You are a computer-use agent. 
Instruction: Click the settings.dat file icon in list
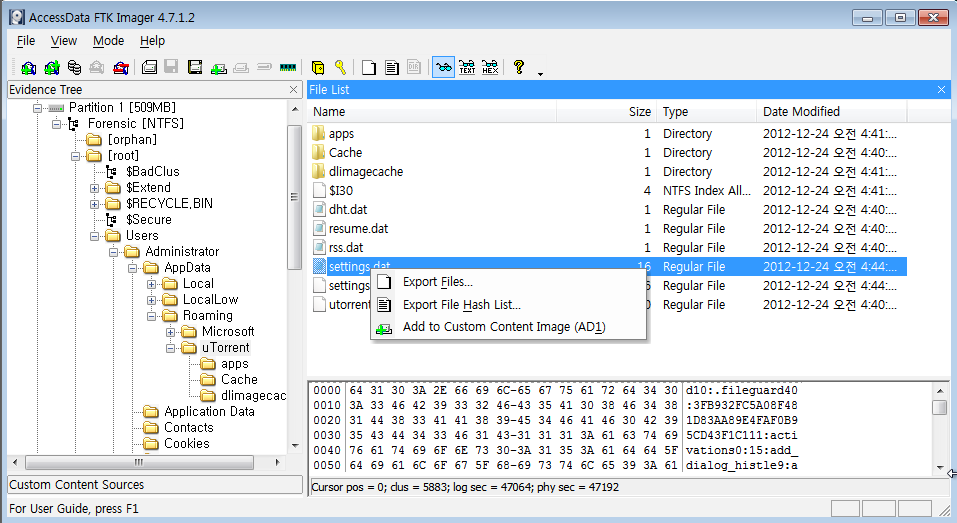[x=319, y=266]
